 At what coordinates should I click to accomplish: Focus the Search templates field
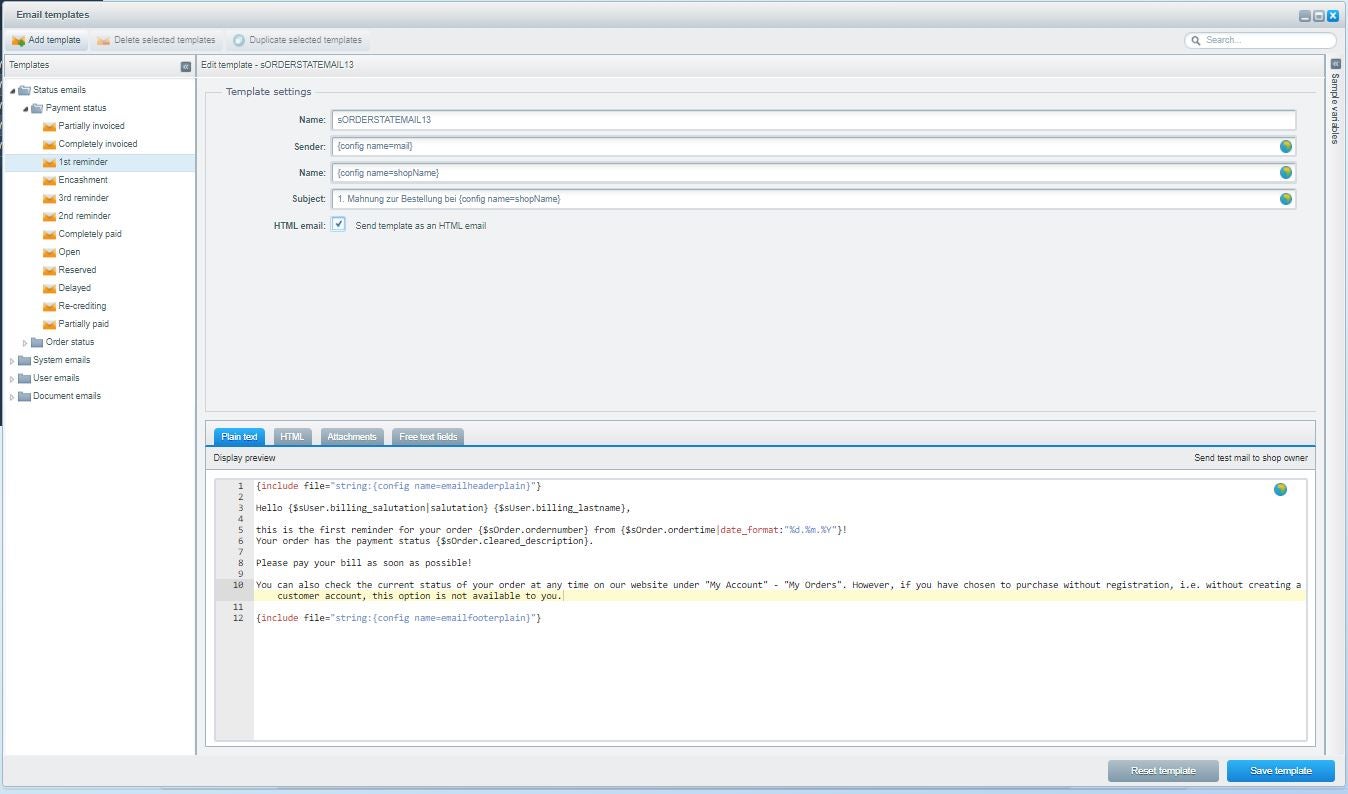click(x=1261, y=40)
